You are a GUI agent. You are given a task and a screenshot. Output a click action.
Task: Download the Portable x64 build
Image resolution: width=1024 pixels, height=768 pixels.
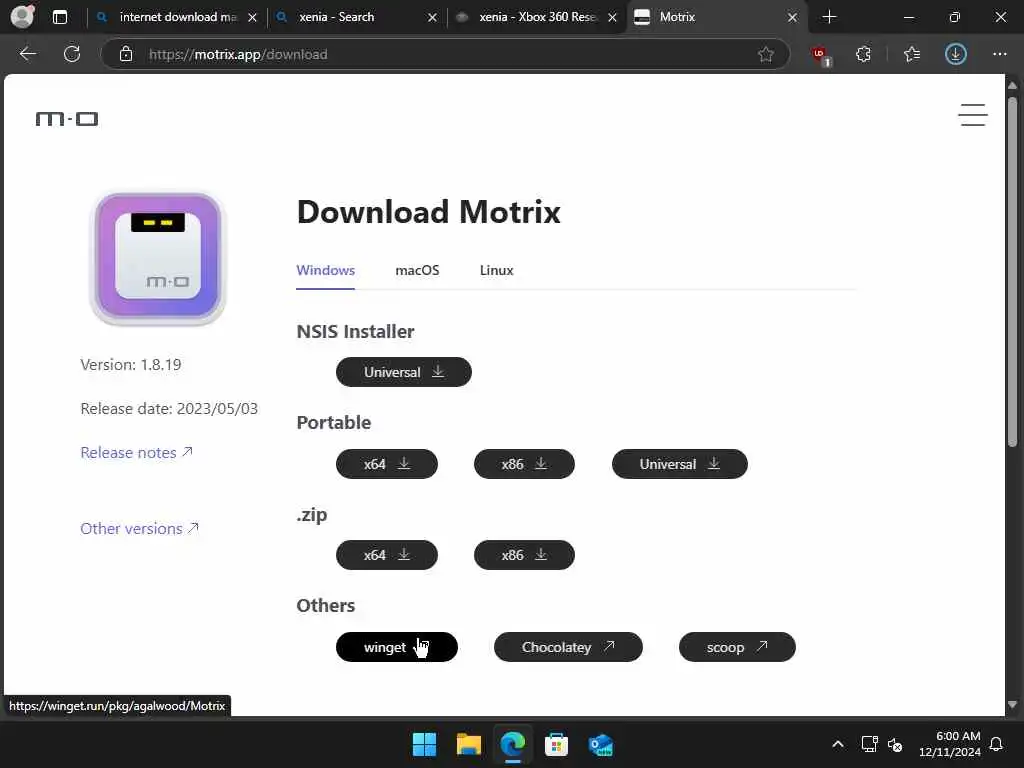pyautogui.click(x=387, y=464)
